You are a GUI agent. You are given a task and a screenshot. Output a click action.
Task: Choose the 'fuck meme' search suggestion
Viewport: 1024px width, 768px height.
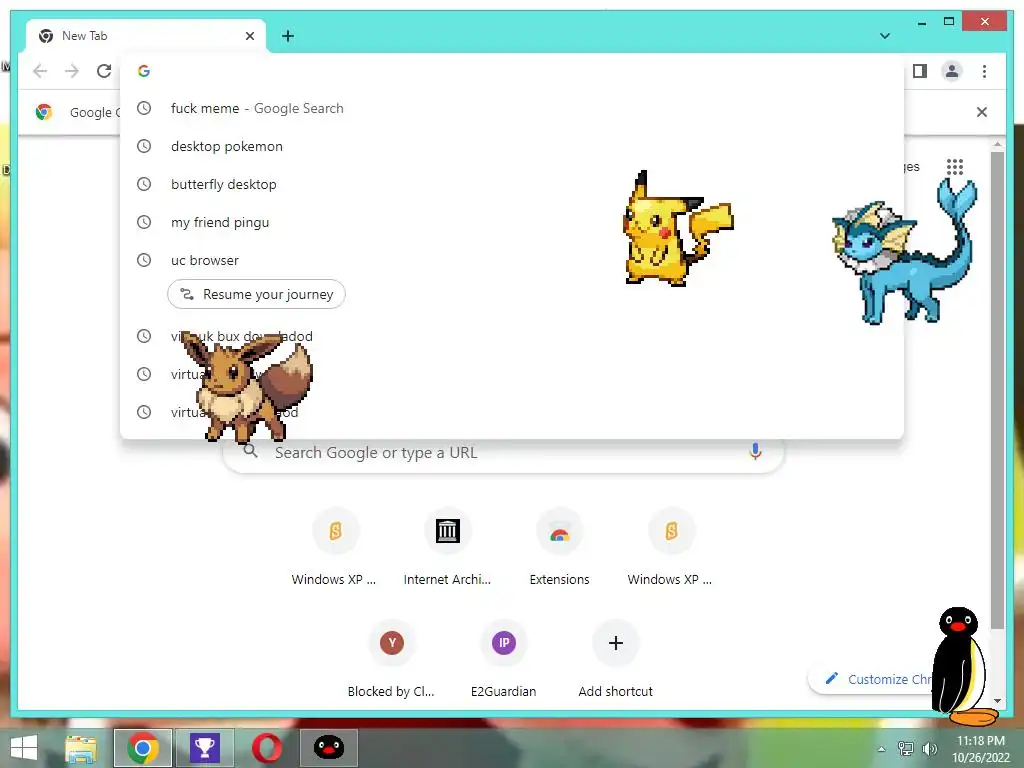click(512, 108)
